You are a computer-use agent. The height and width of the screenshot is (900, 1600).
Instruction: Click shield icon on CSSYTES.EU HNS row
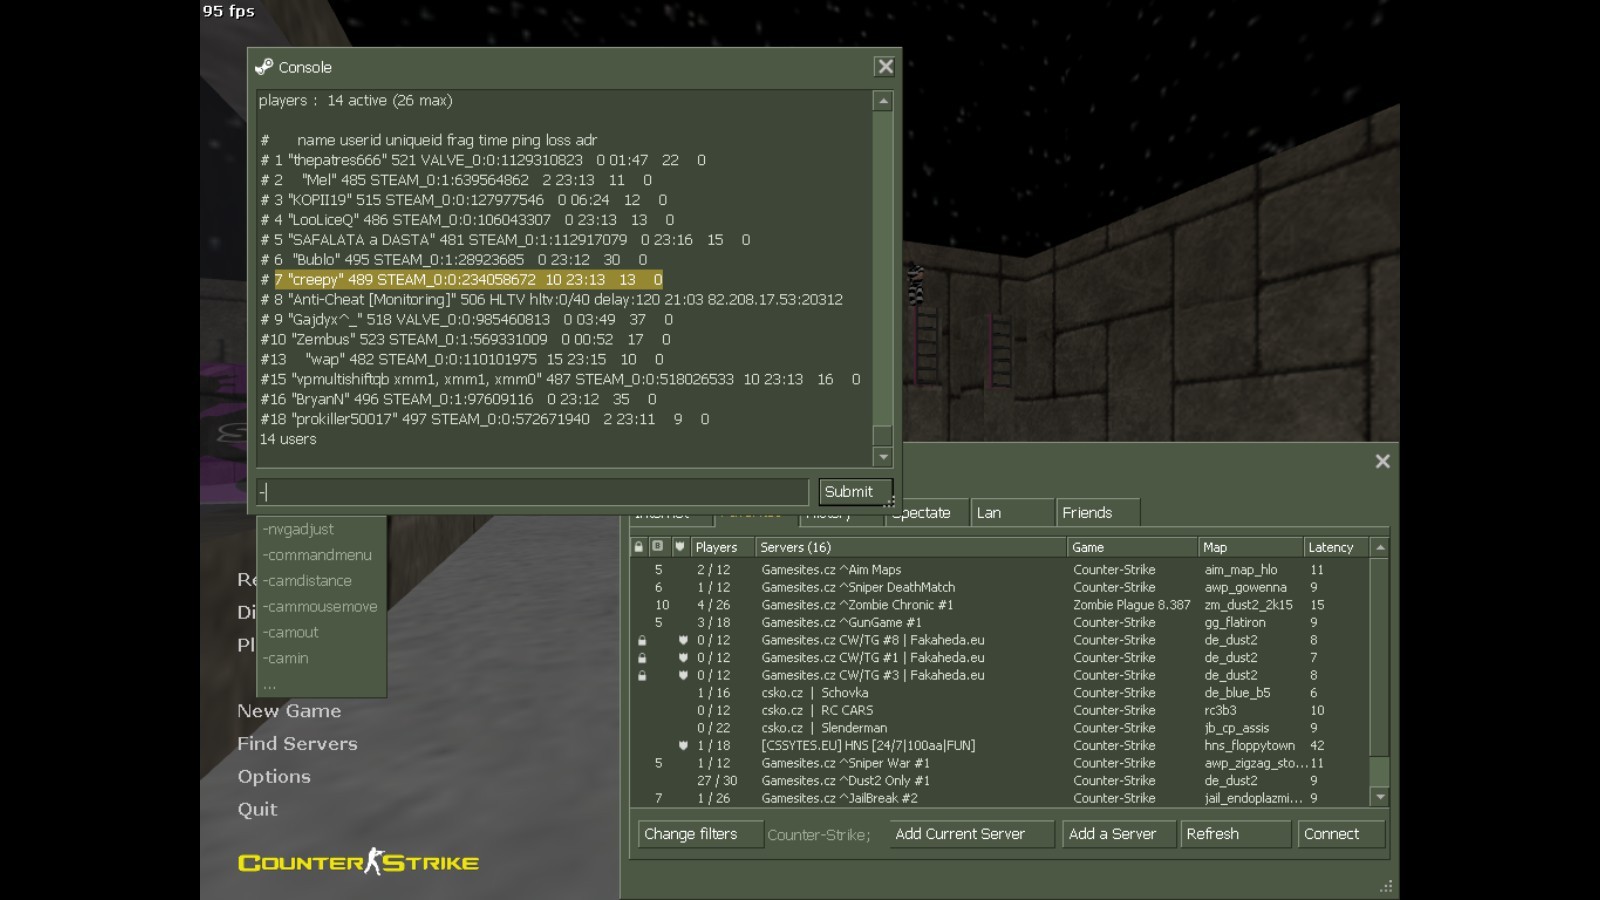click(683, 745)
